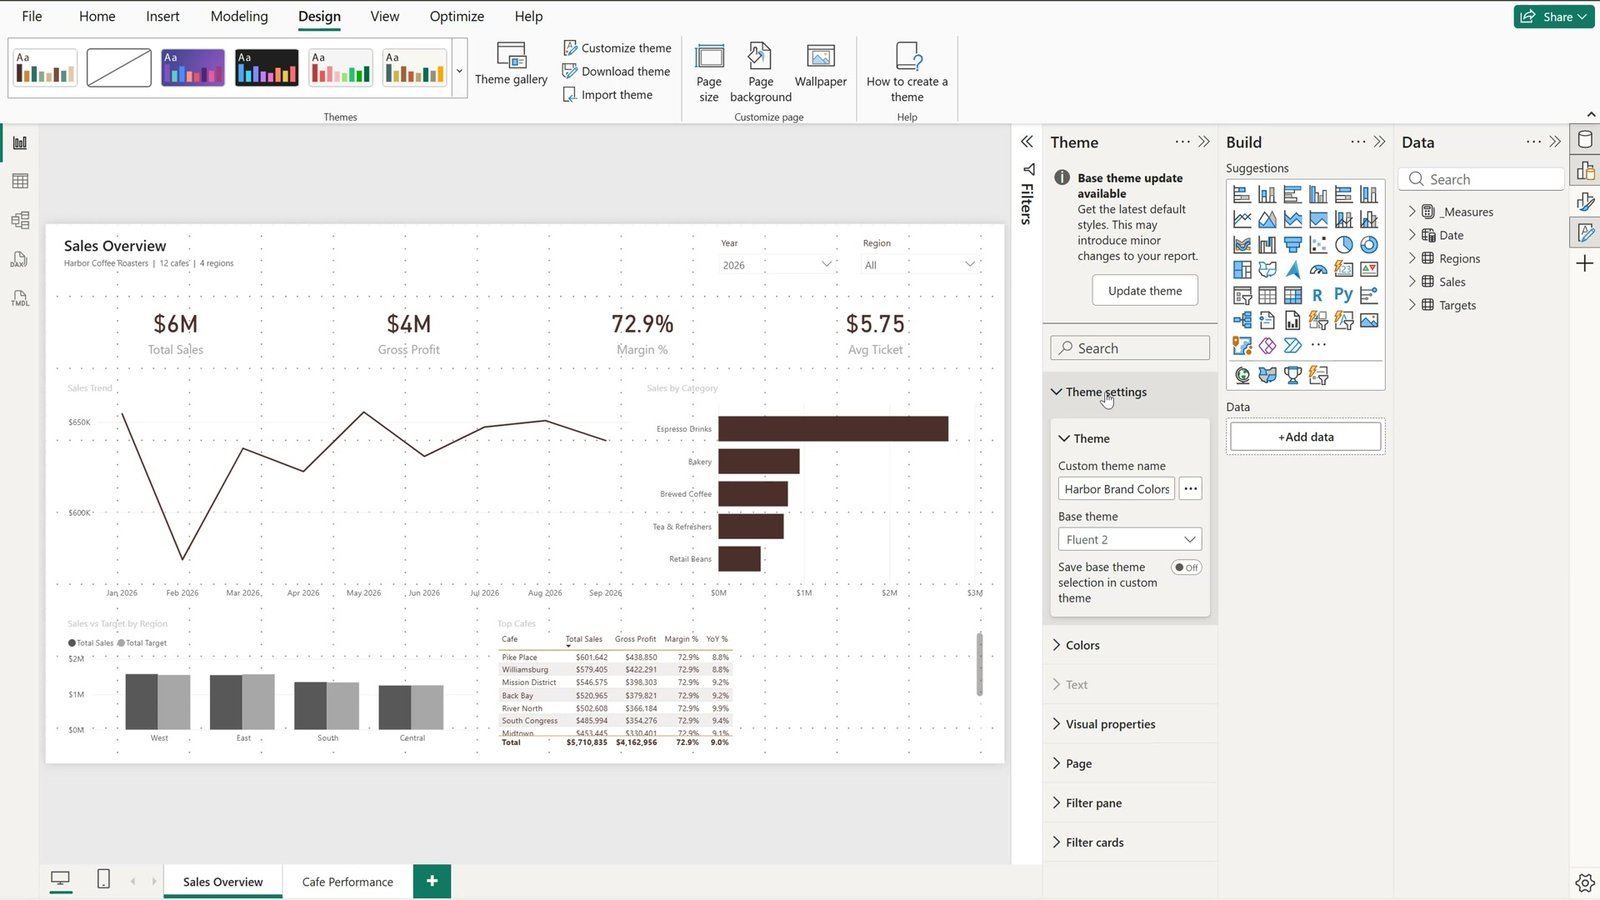The image size is (1600, 900).
Task: Open the Base theme Fluent 2 dropdown
Action: tap(1130, 539)
